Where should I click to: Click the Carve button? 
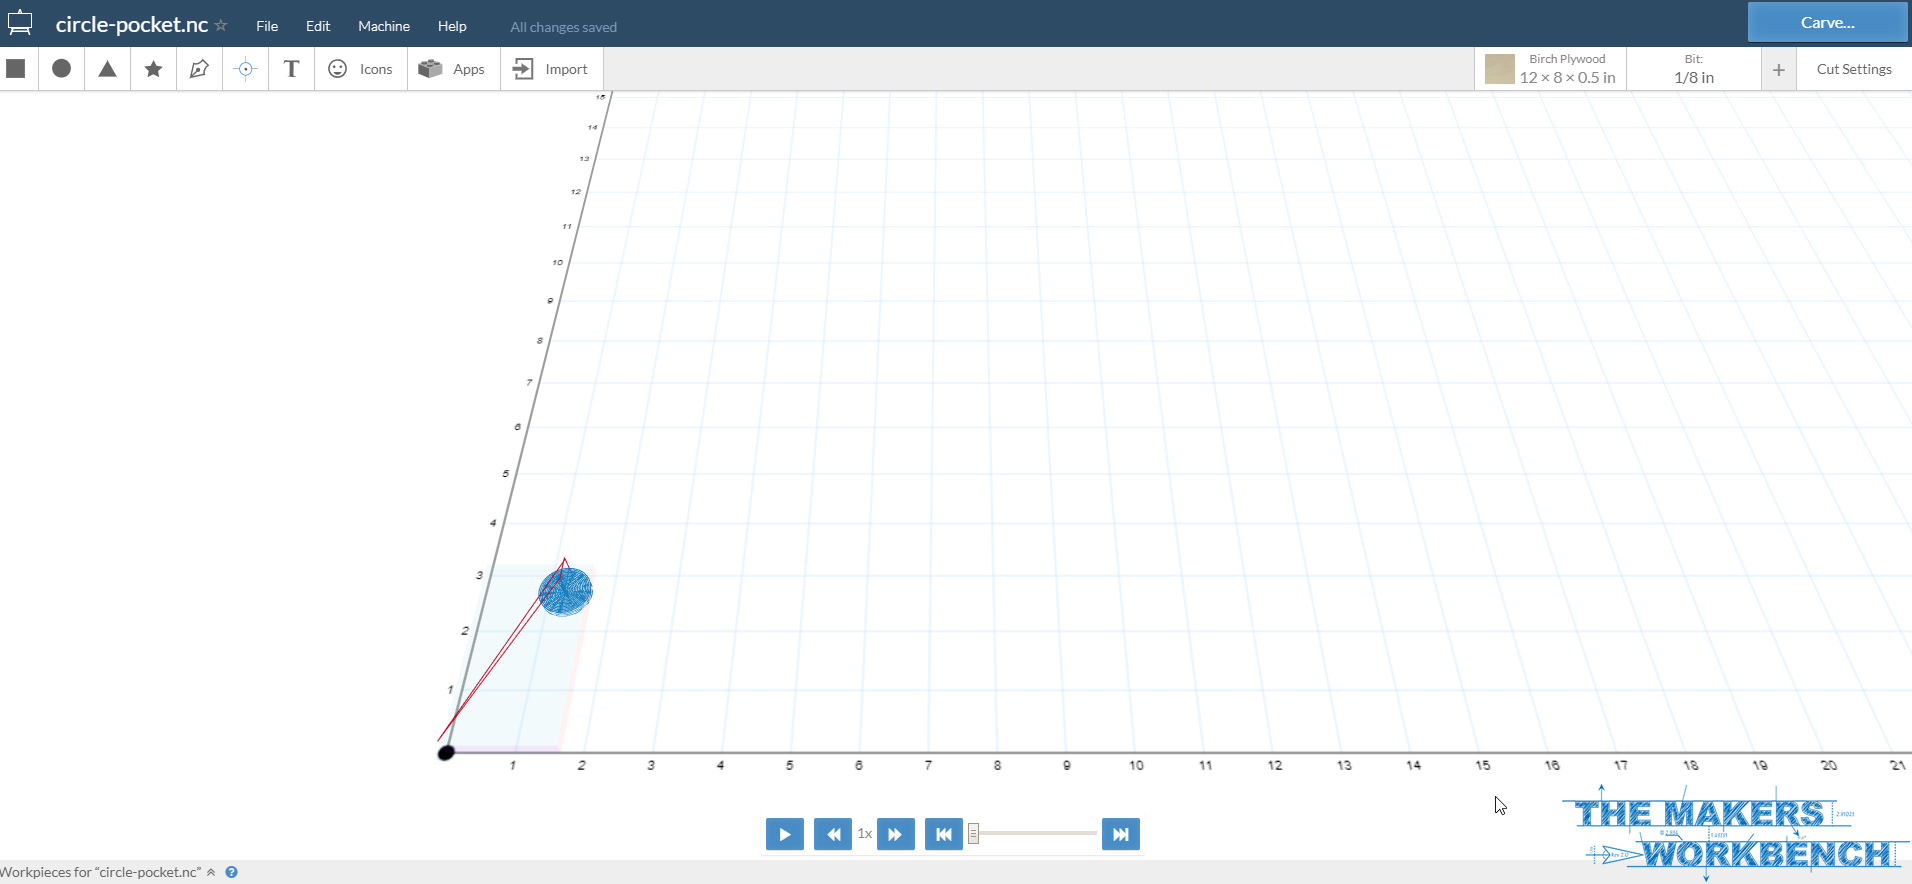pyautogui.click(x=1828, y=22)
